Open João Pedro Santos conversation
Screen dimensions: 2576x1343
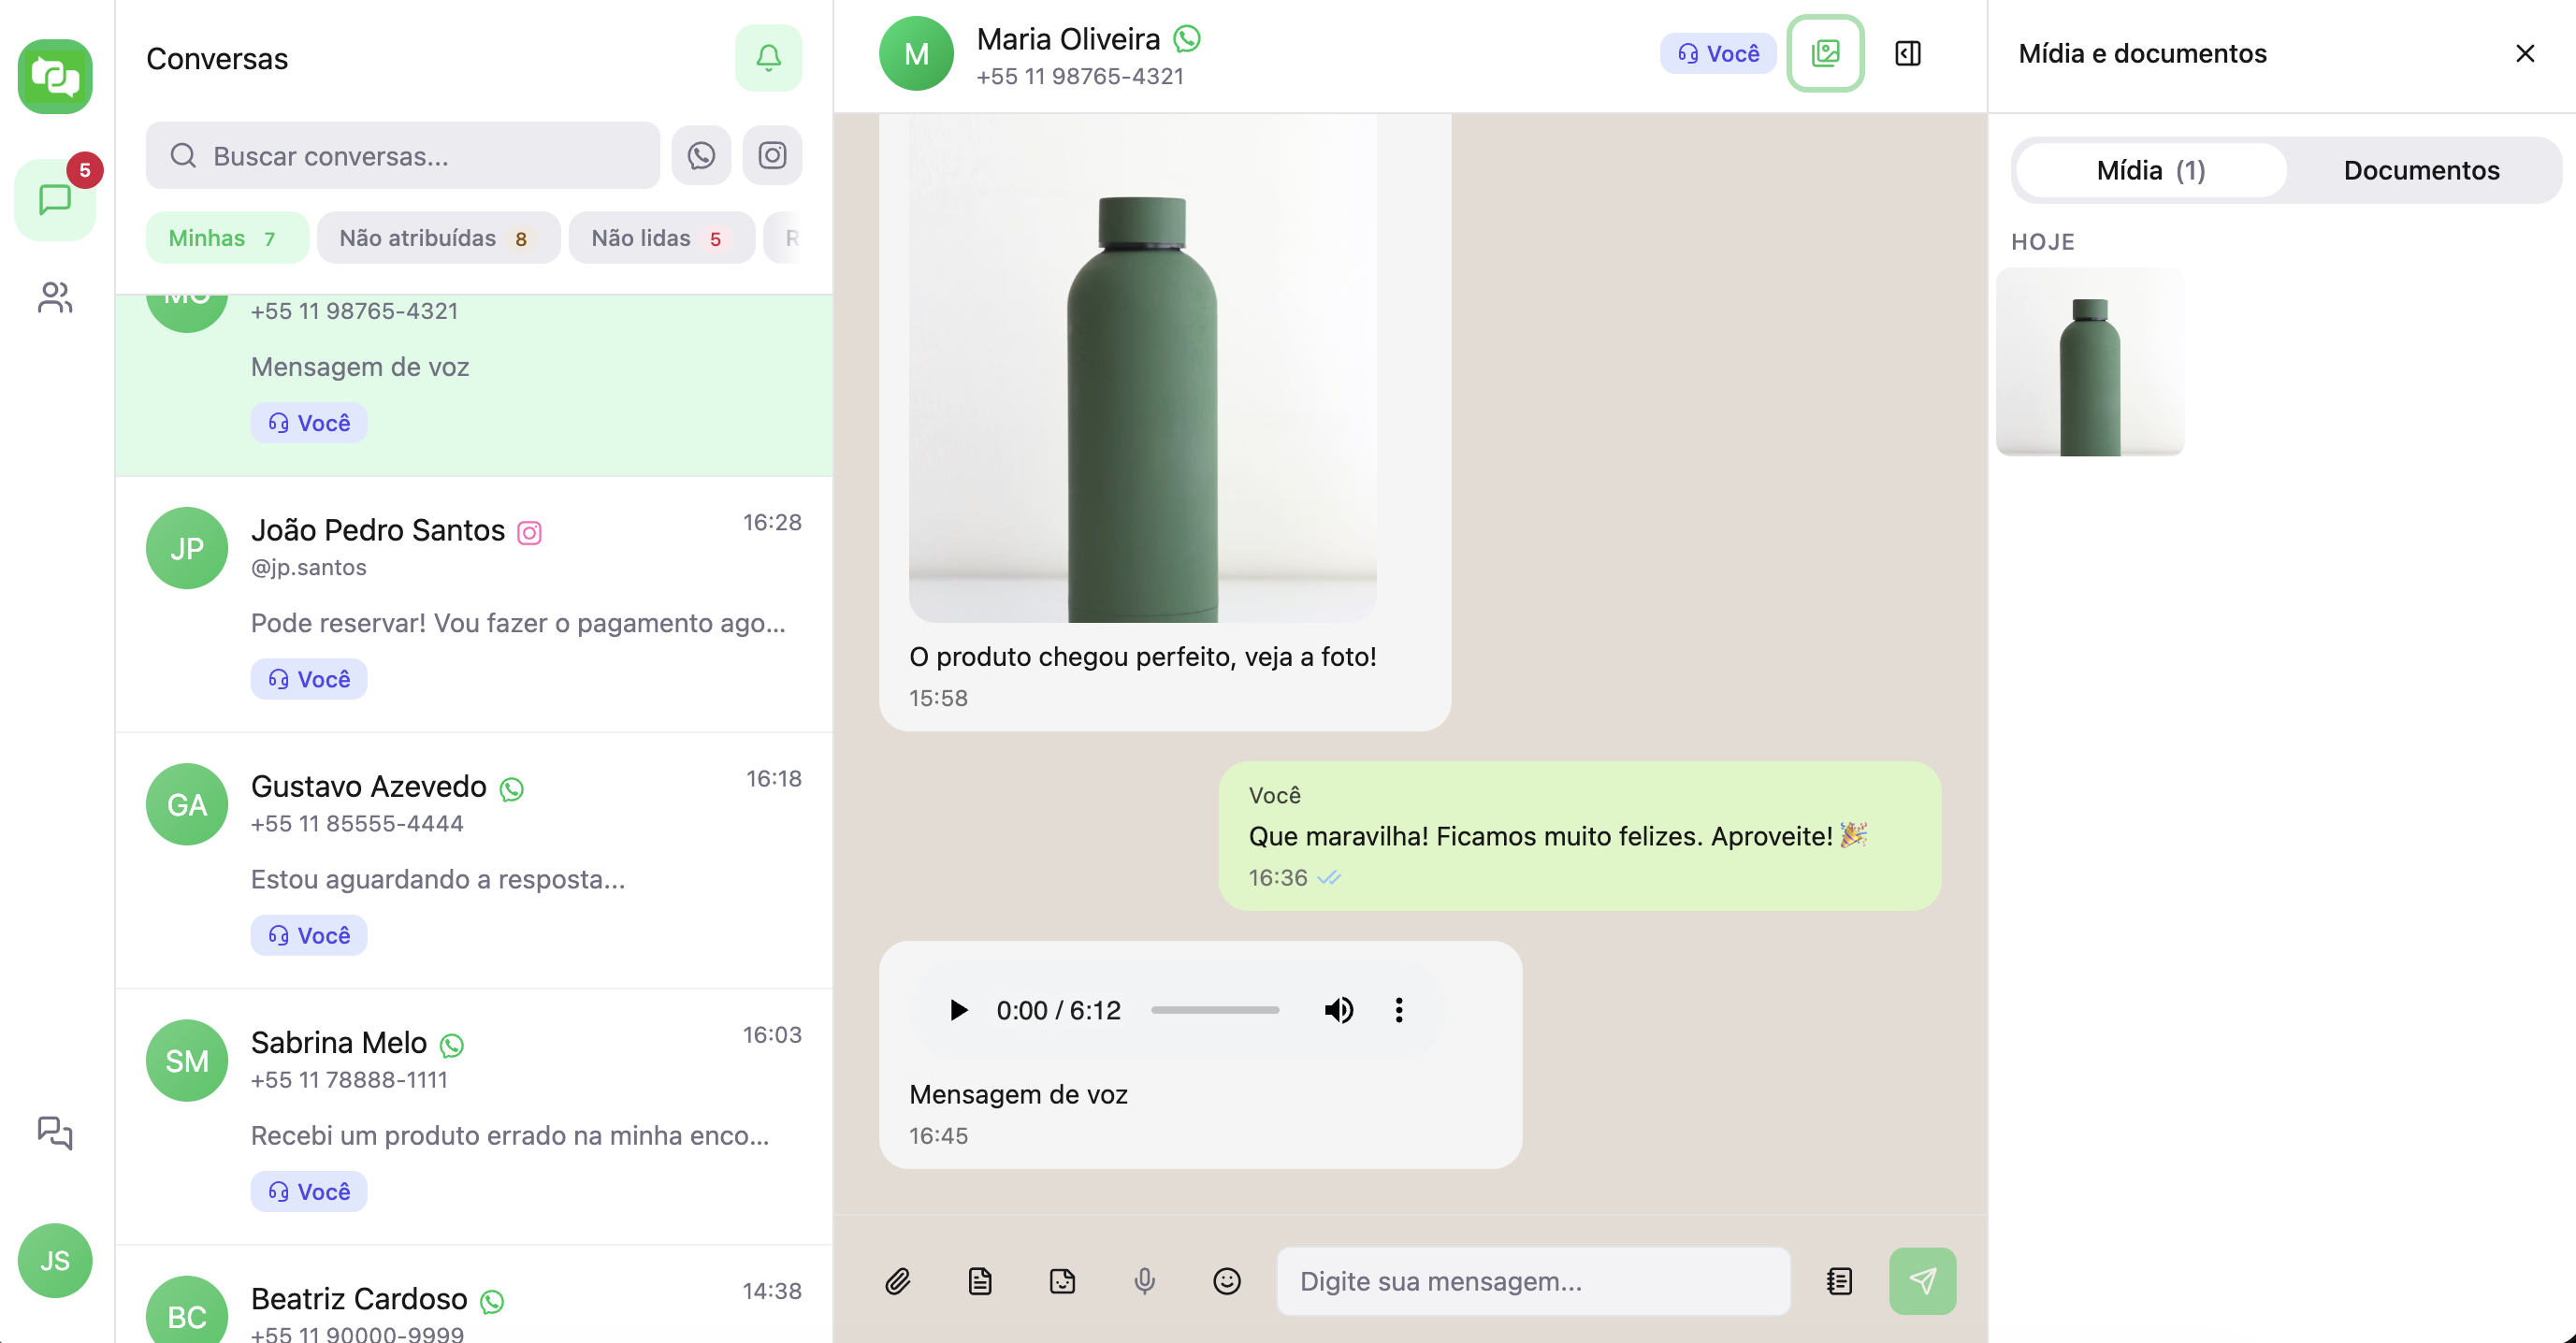(474, 604)
